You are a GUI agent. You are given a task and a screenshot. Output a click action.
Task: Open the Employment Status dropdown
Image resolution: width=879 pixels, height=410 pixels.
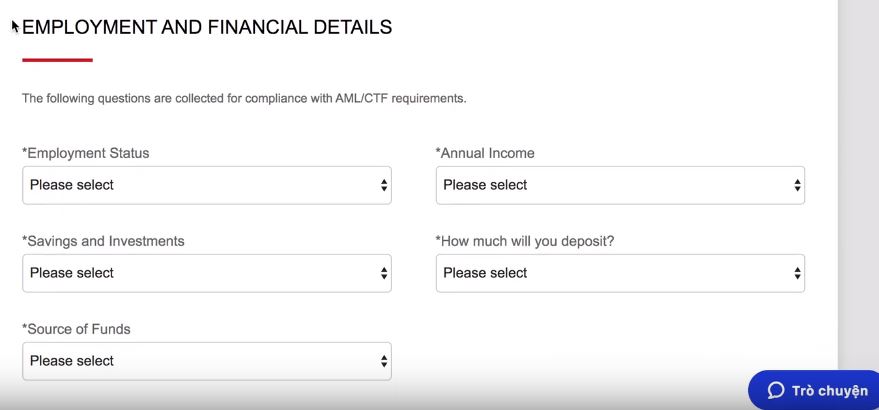(207, 185)
